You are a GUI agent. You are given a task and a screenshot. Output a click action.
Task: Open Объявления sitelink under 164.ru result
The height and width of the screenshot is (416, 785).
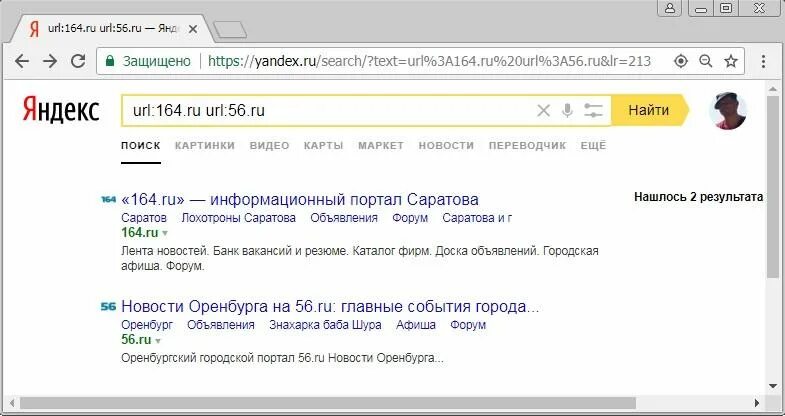tap(344, 218)
